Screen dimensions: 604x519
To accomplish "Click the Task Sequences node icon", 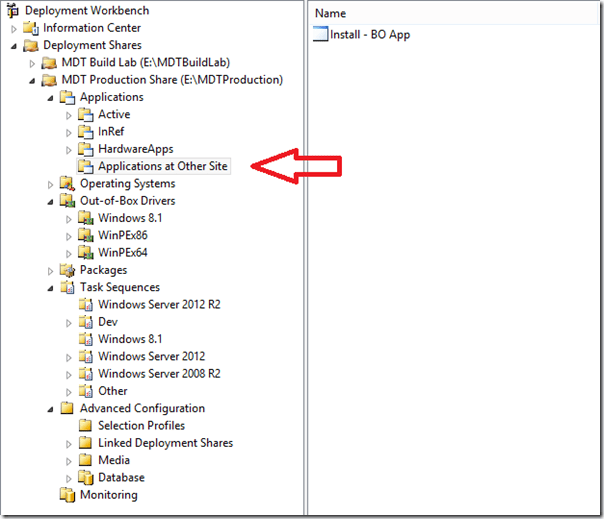I will [x=67, y=287].
